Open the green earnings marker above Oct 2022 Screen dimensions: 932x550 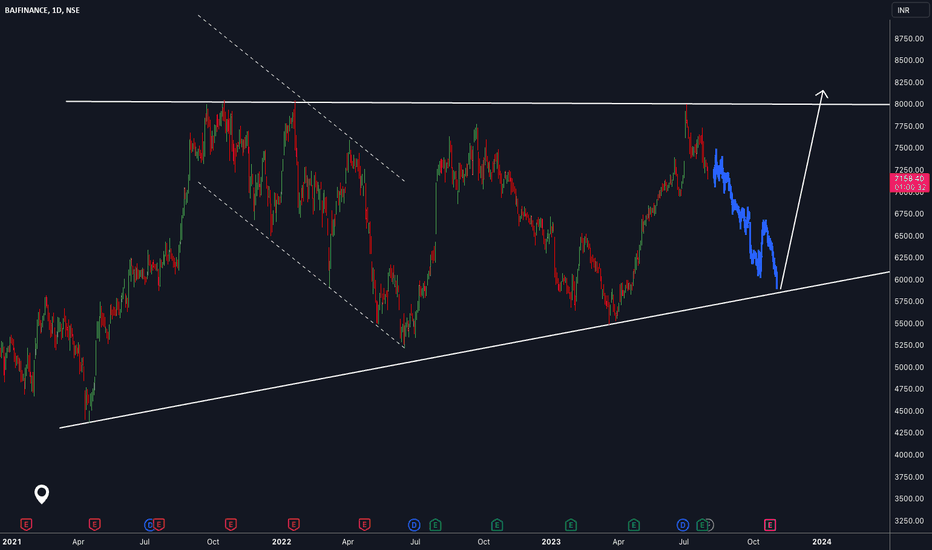click(497, 525)
